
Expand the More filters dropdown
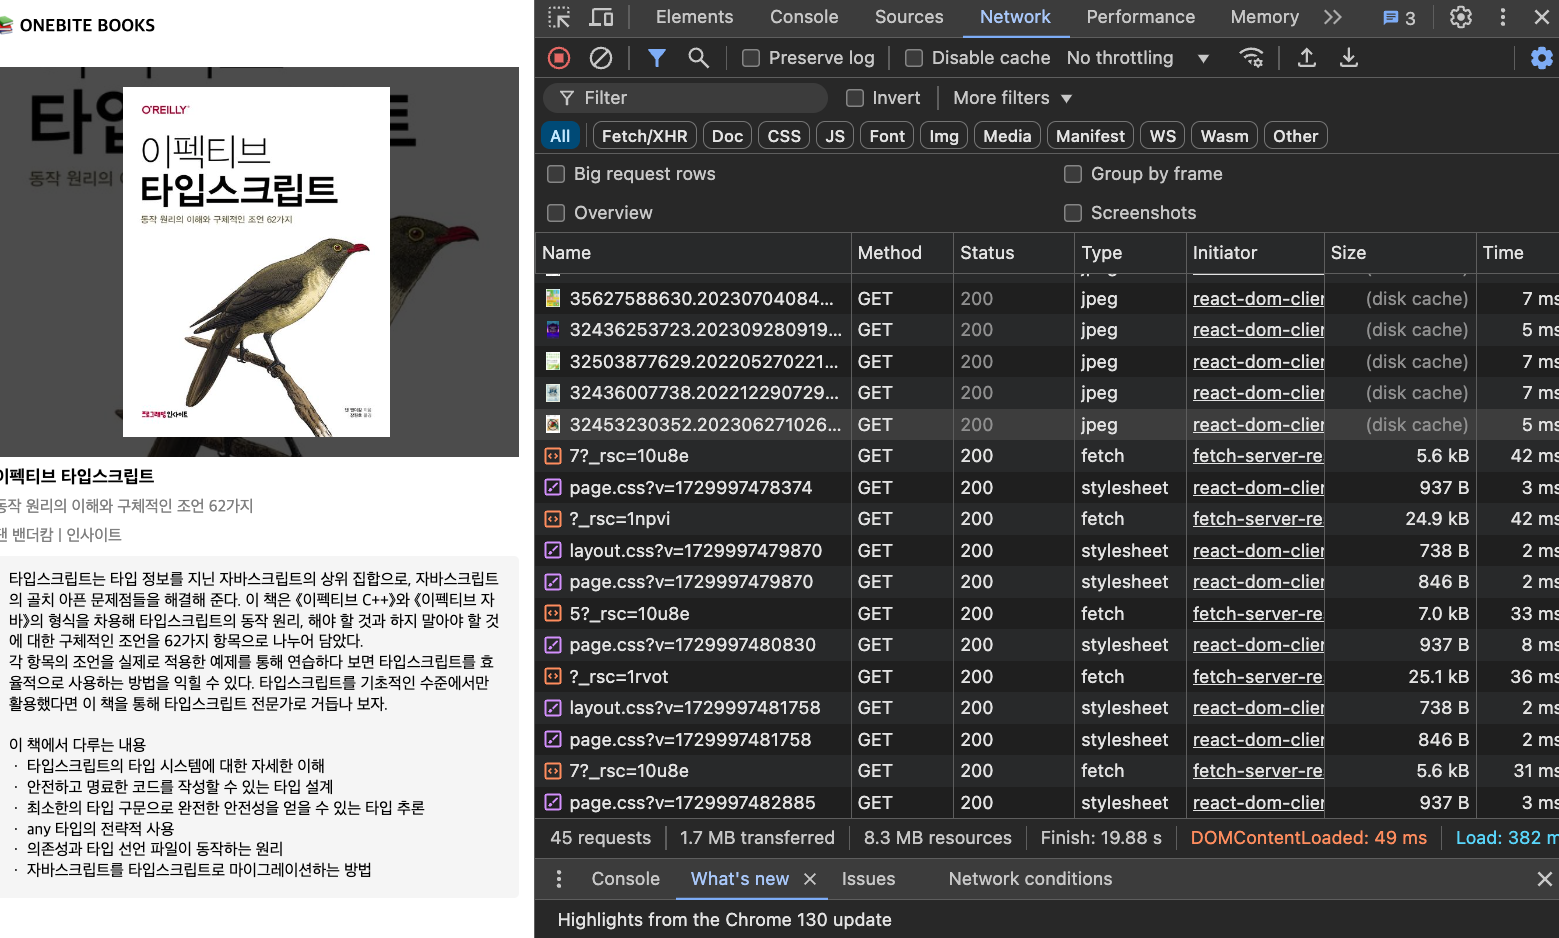point(1012,98)
